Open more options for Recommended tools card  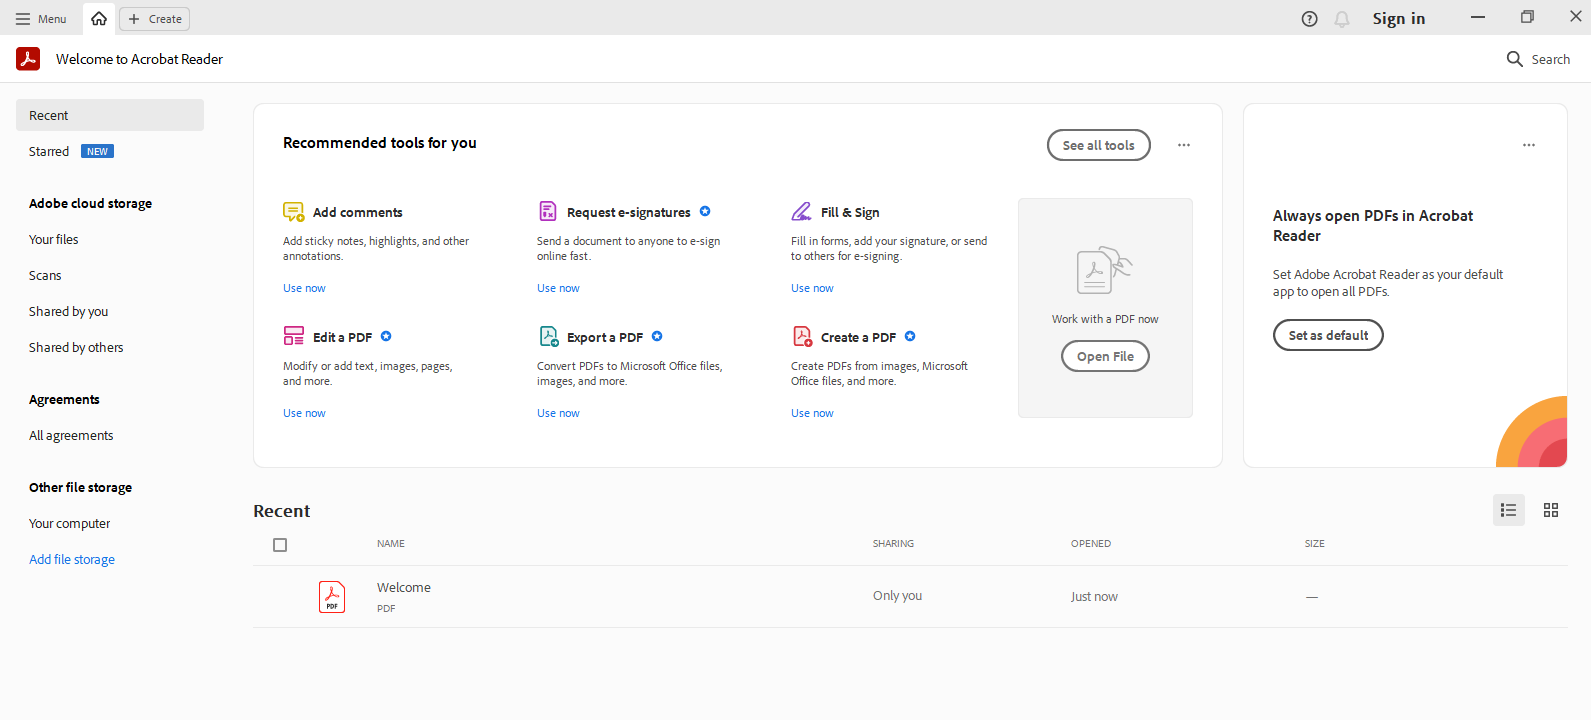point(1184,145)
